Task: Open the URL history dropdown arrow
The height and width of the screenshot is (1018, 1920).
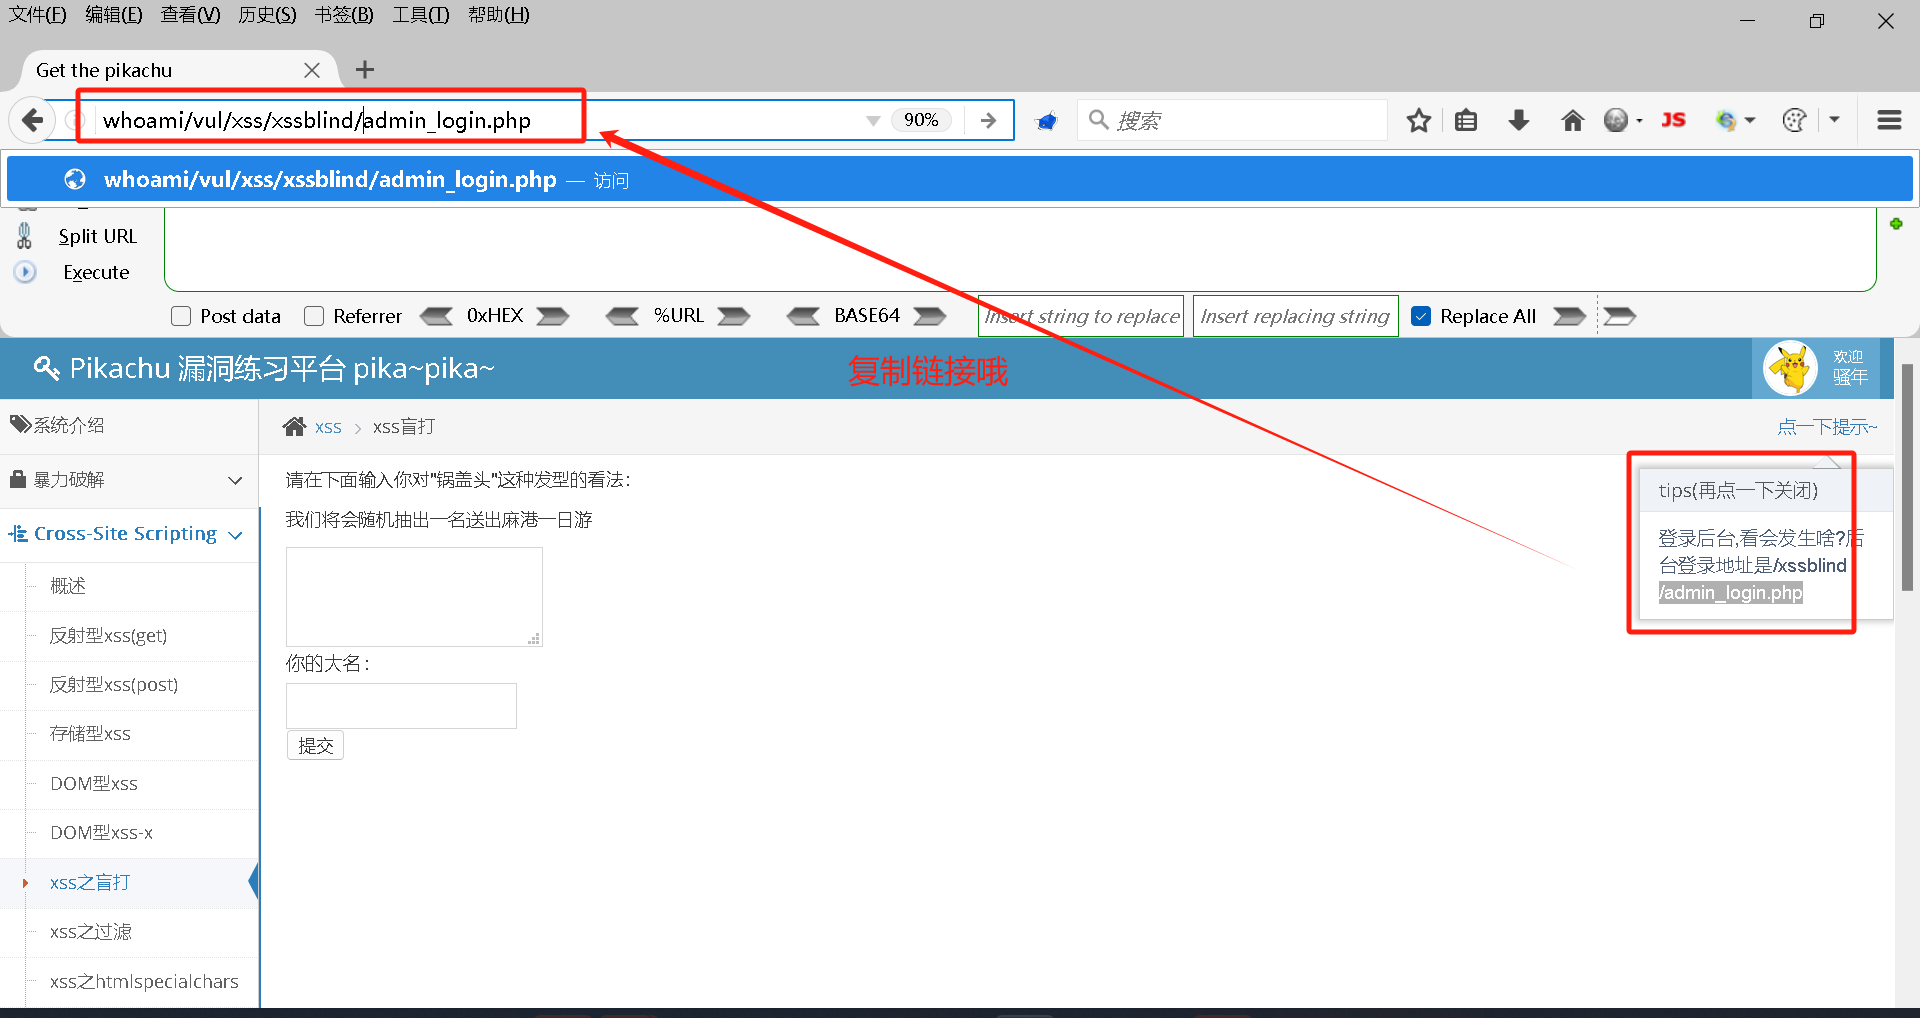Action: pos(873,121)
